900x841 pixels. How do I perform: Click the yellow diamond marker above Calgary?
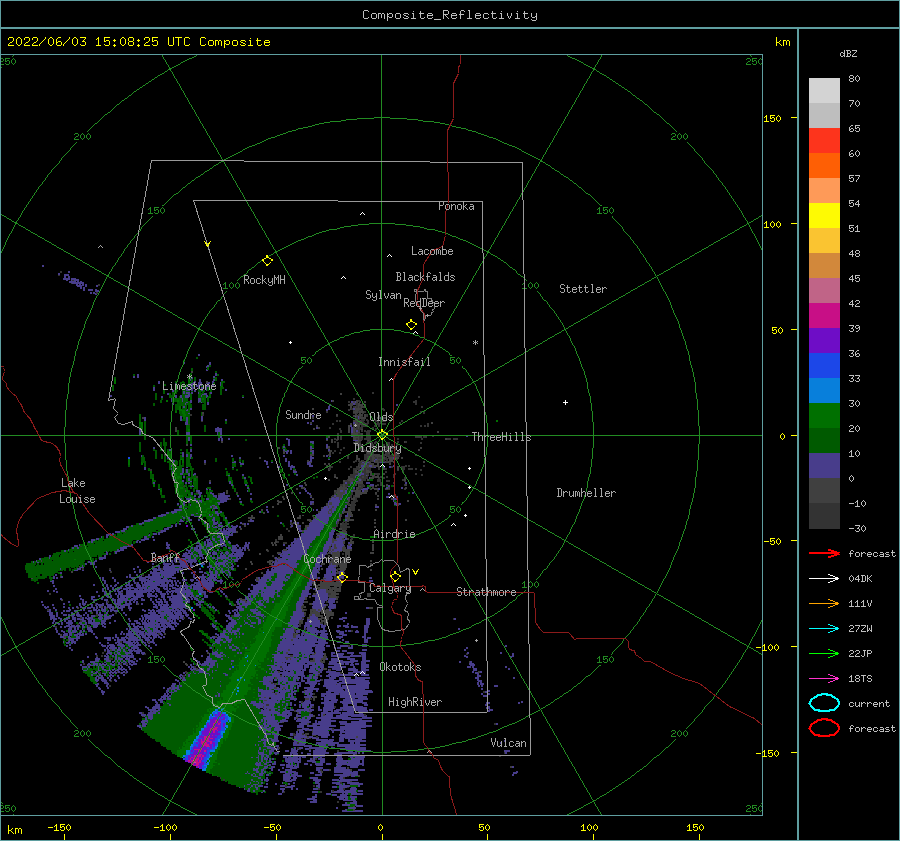coord(395,576)
